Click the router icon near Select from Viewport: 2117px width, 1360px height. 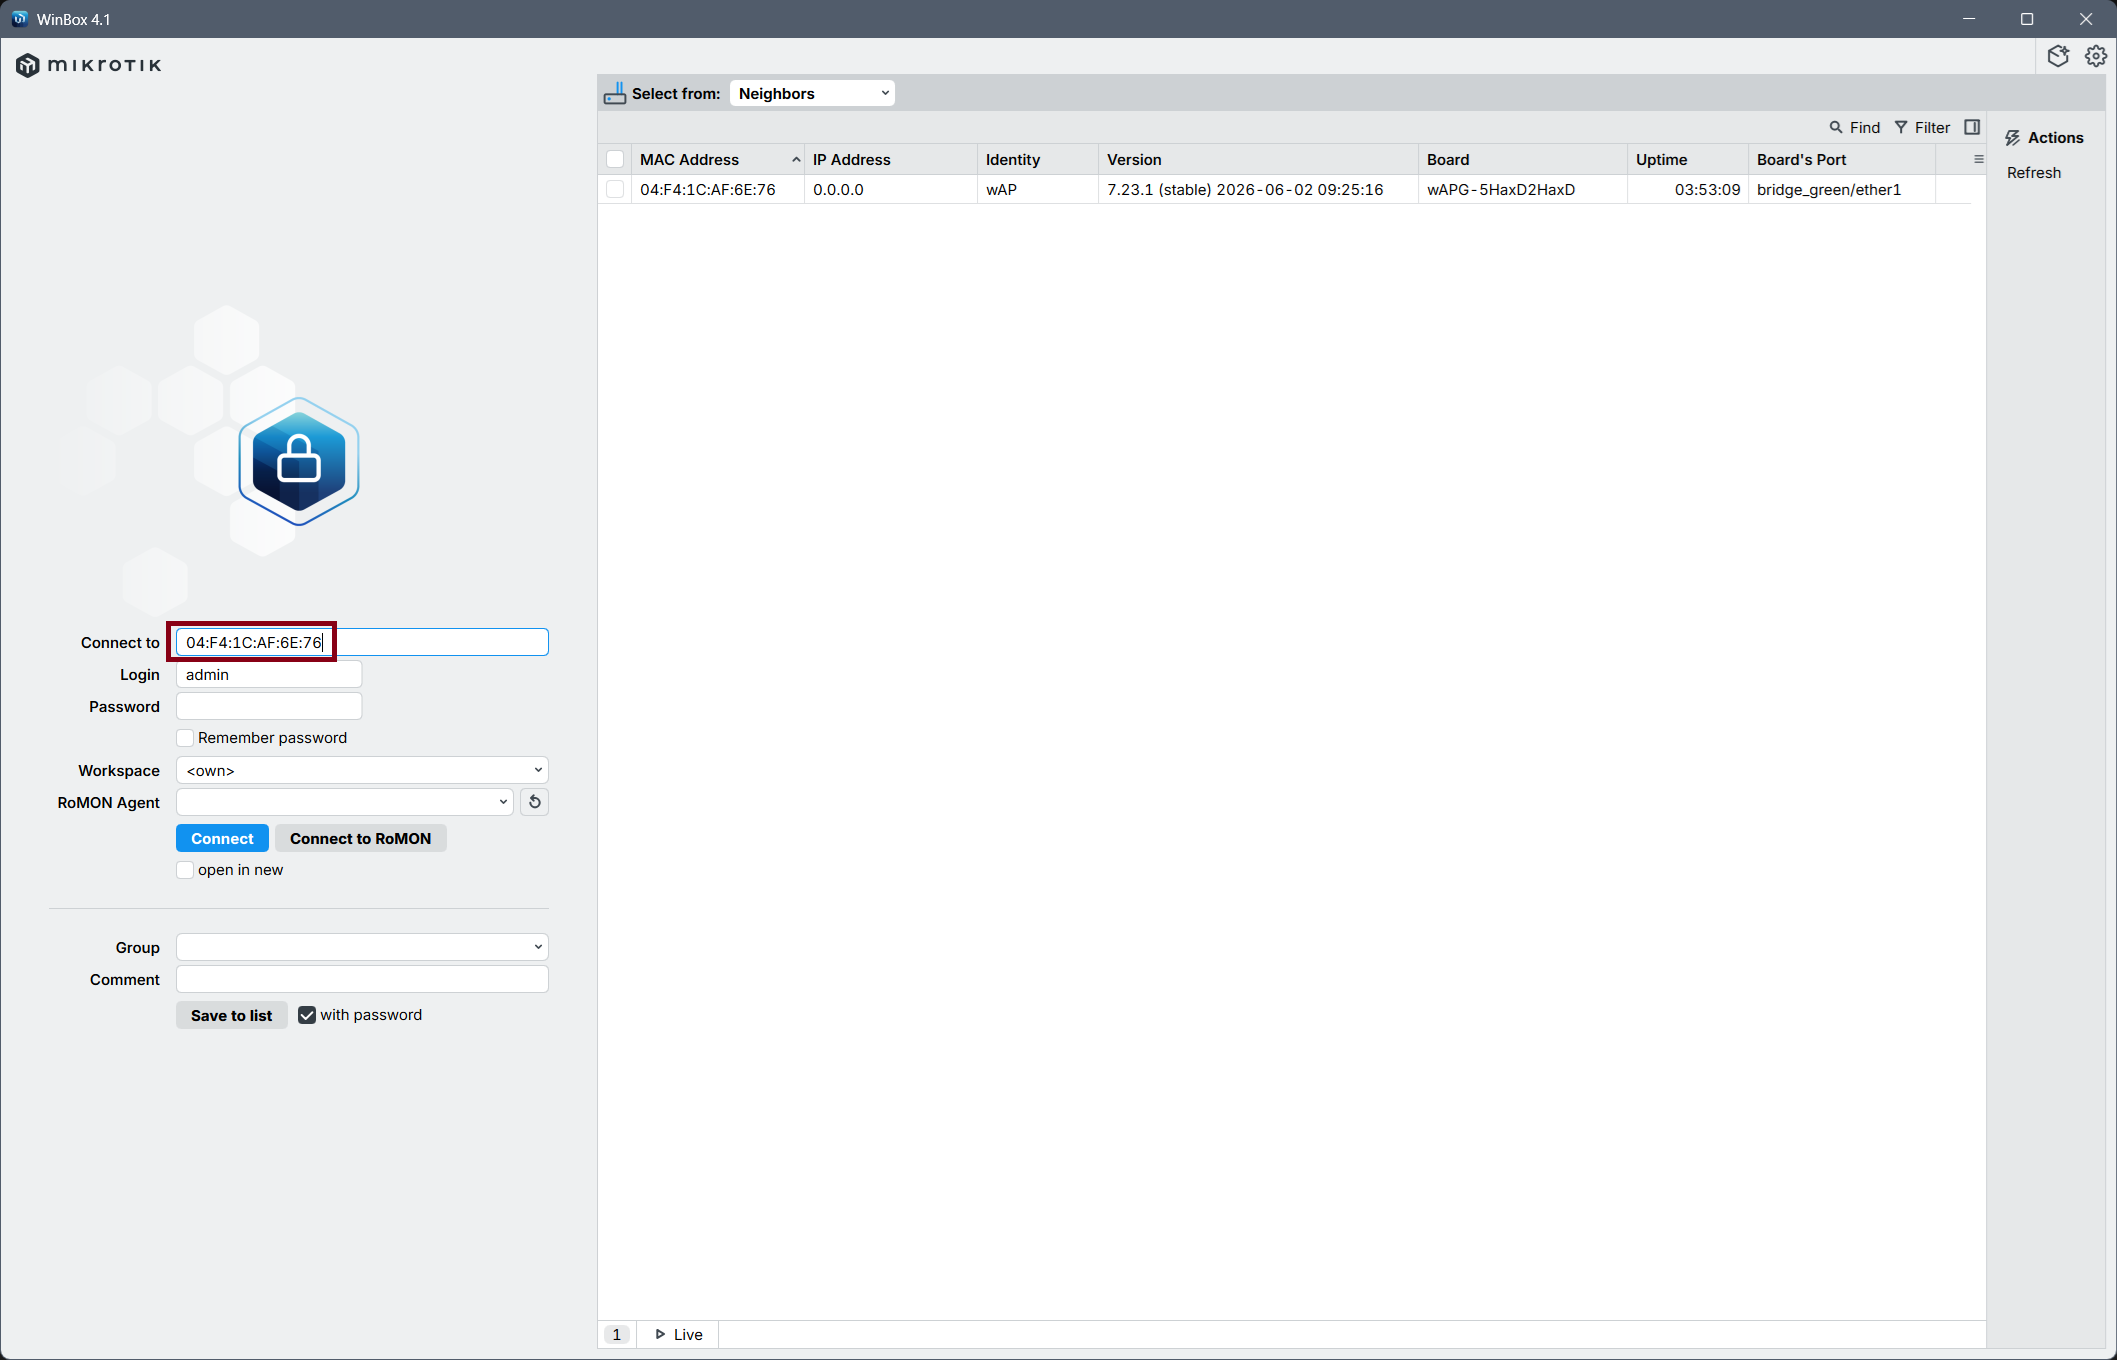[614, 93]
